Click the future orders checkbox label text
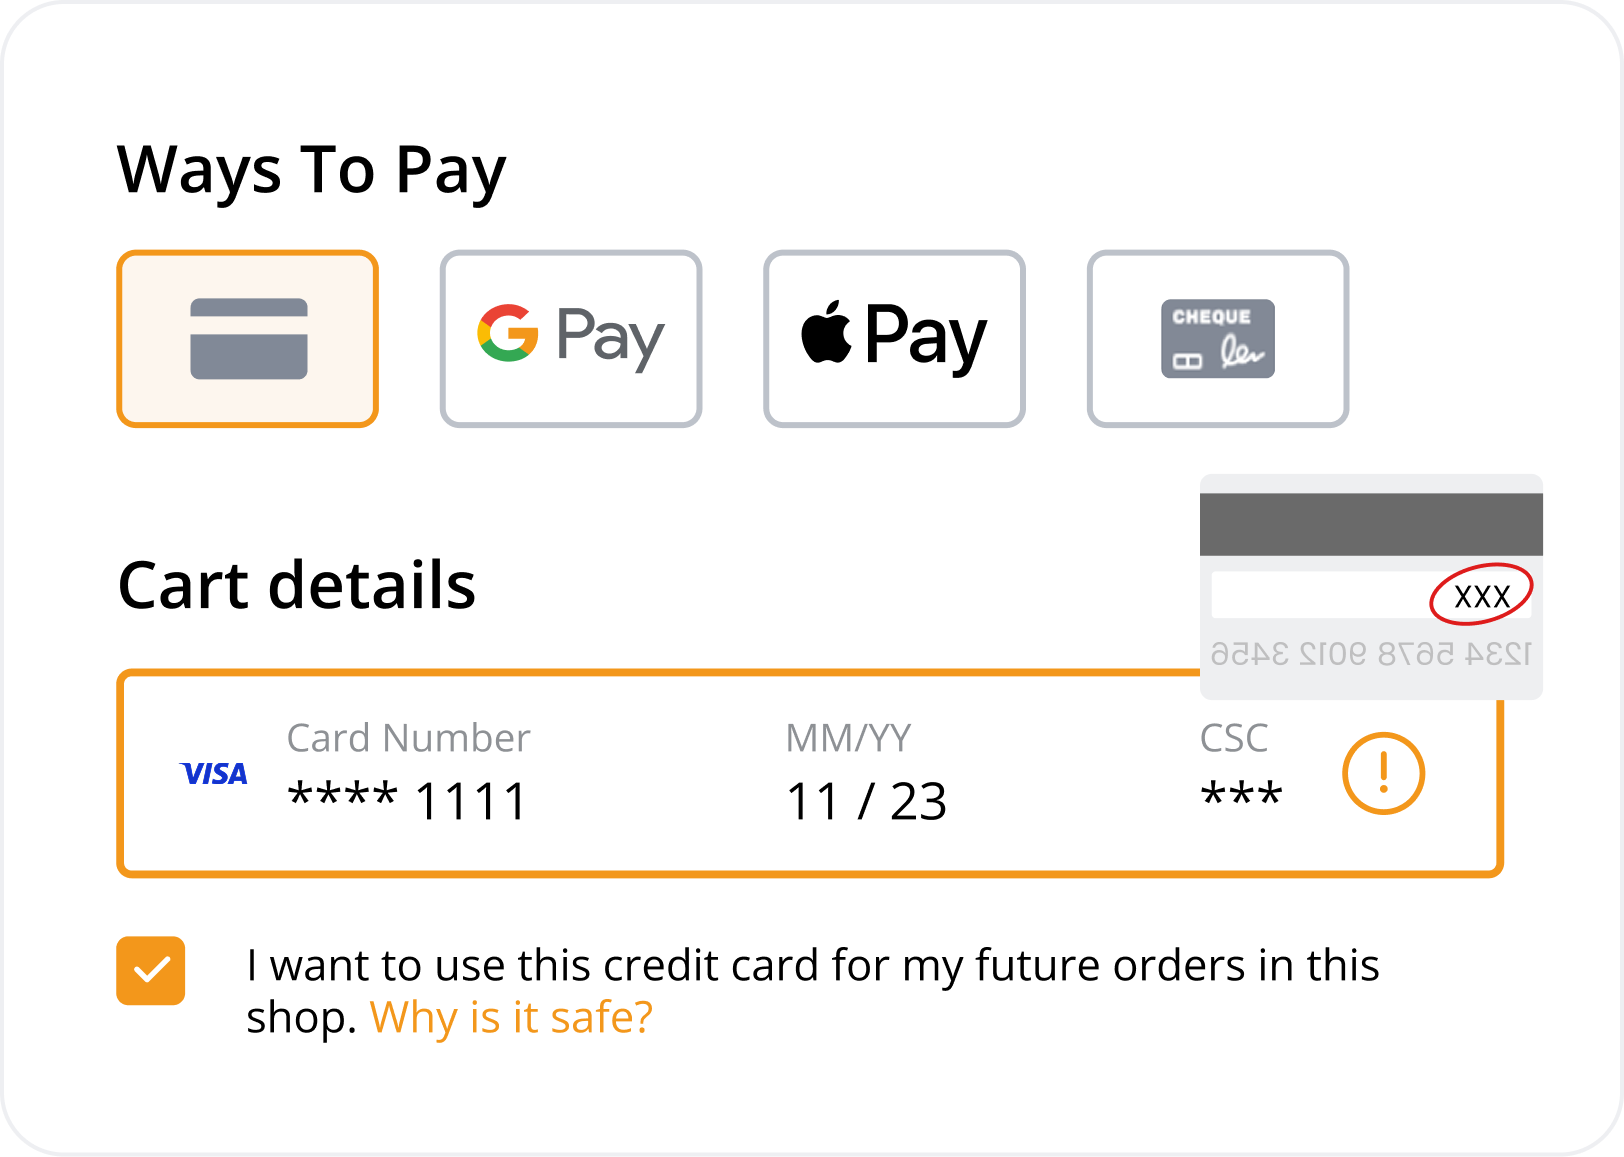The height and width of the screenshot is (1157, 1624). [x=812, y=966]
